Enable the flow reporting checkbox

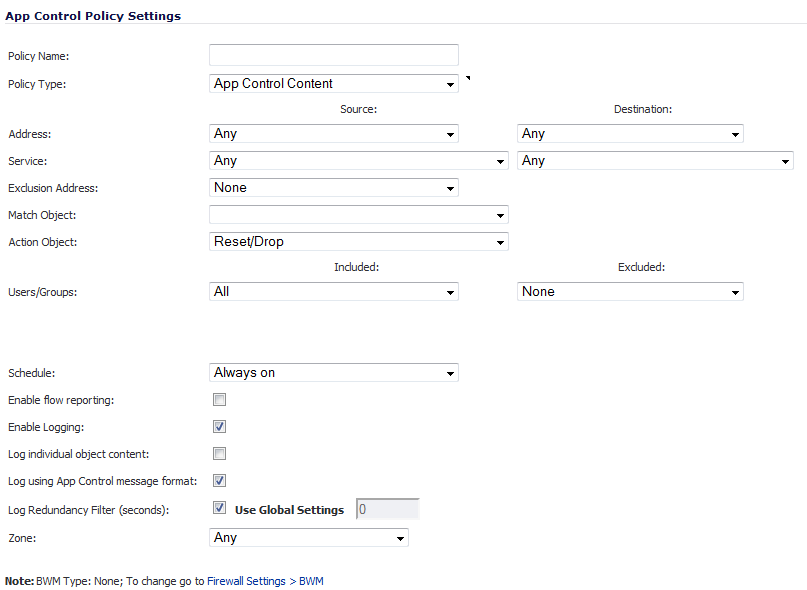click(219, 400)
